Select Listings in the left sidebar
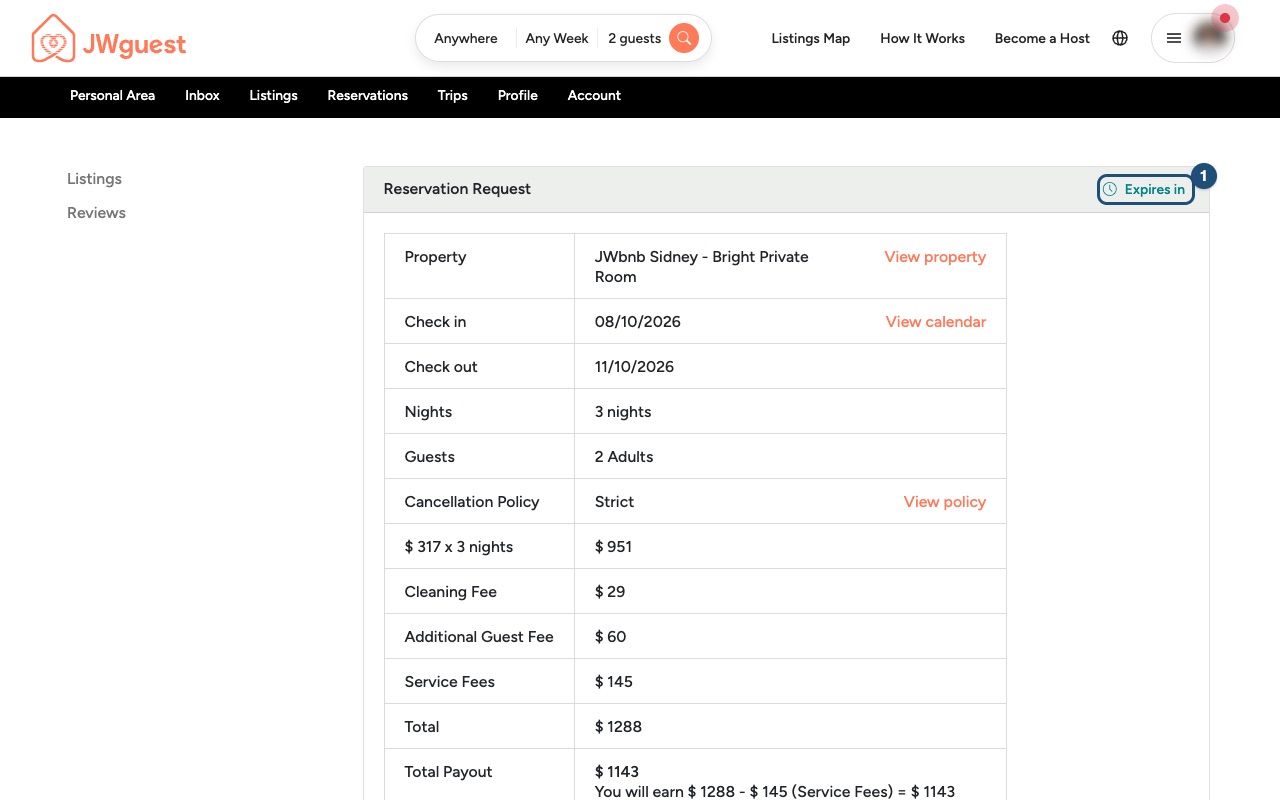The width and height of the screenshot is (1280, 800). pos(94,179)
